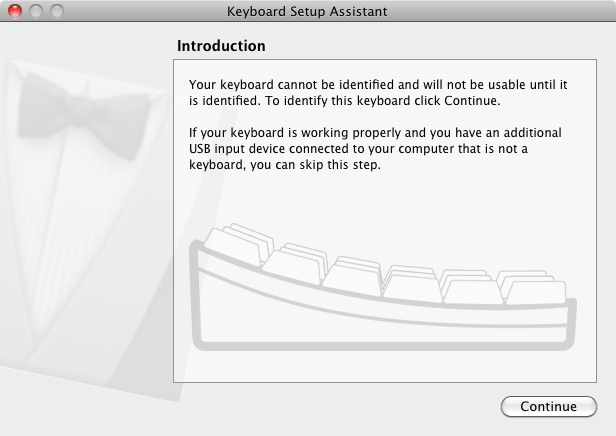This screenshot has width=616, height=436.
Task: Click the keyboard illustration's bottom base edge
Action: pos(380,346)
